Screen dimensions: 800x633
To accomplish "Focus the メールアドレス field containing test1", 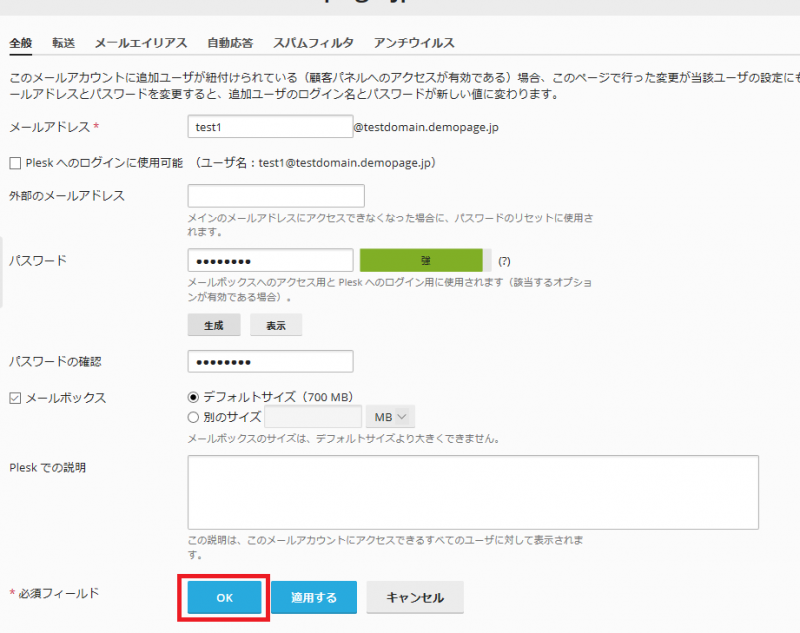I will point(269,127).
